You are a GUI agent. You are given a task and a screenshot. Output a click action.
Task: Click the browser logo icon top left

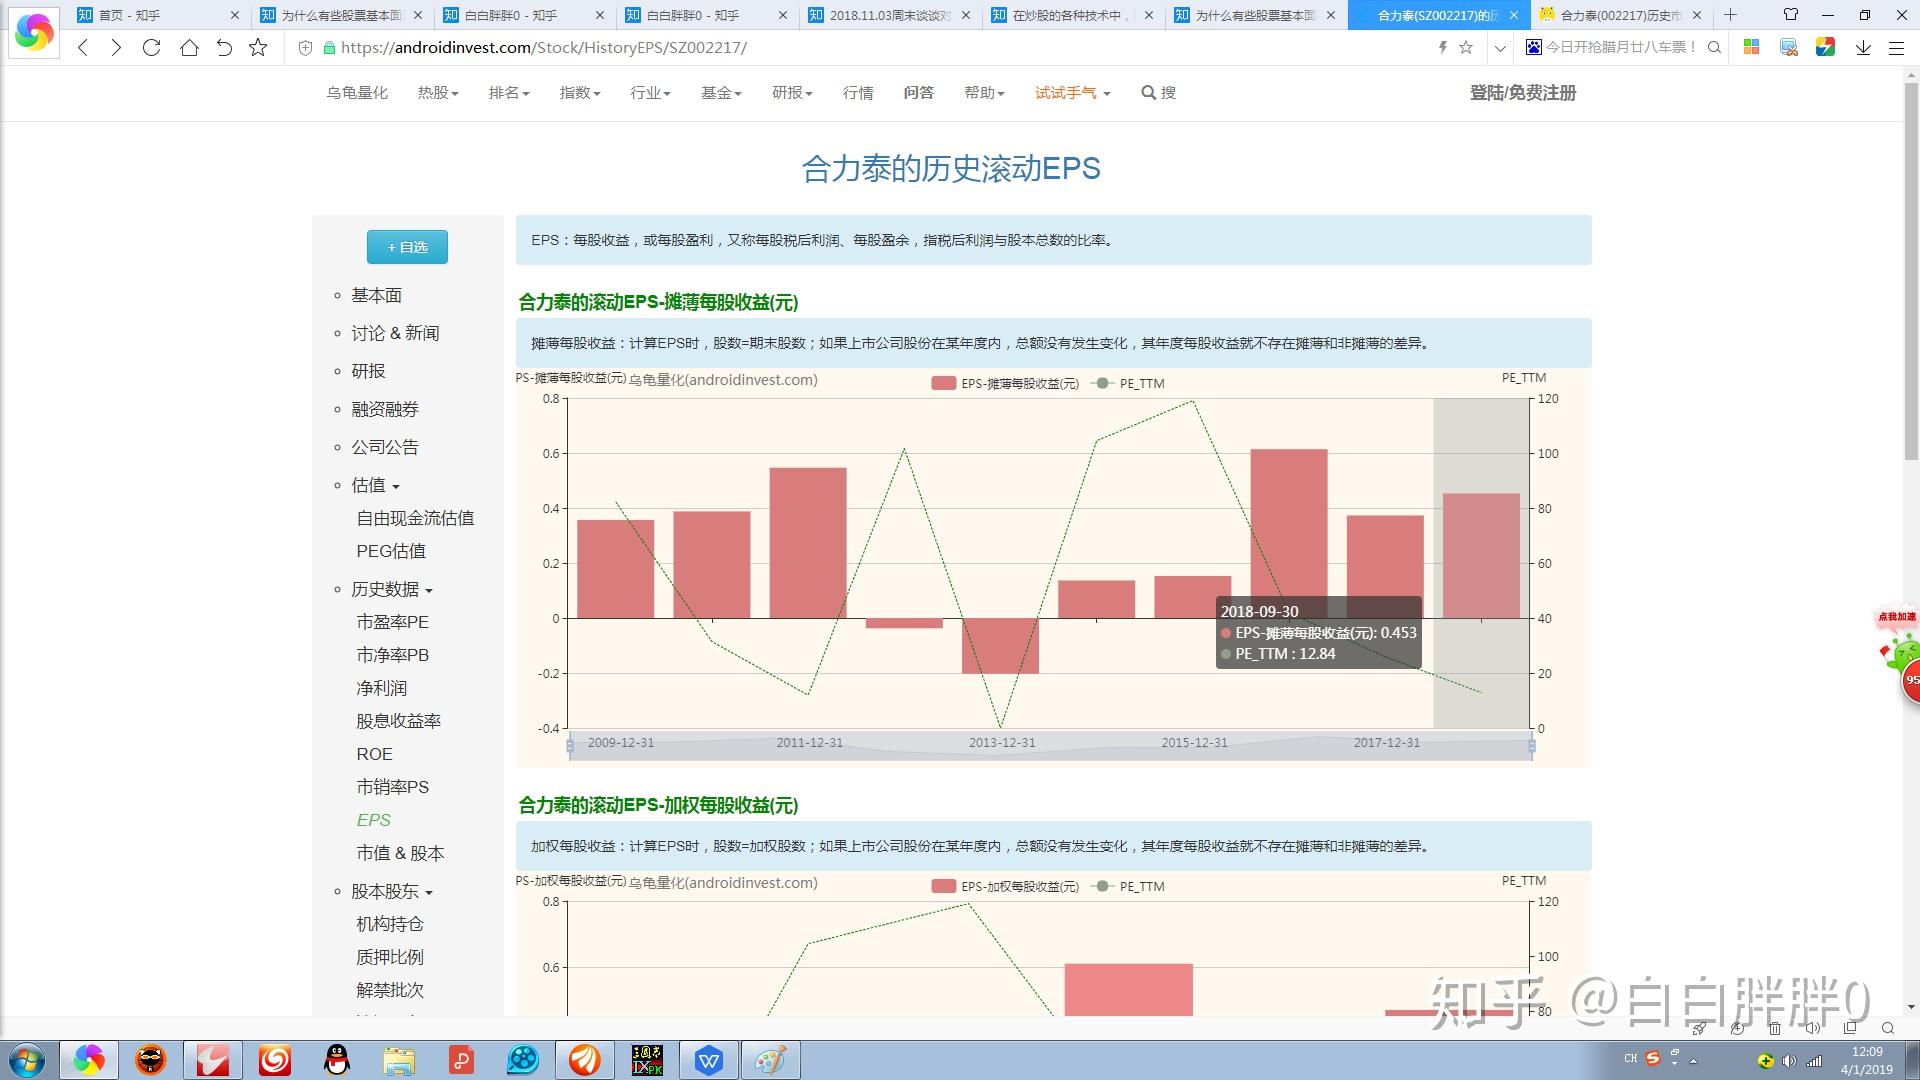[x=34, y=32]
